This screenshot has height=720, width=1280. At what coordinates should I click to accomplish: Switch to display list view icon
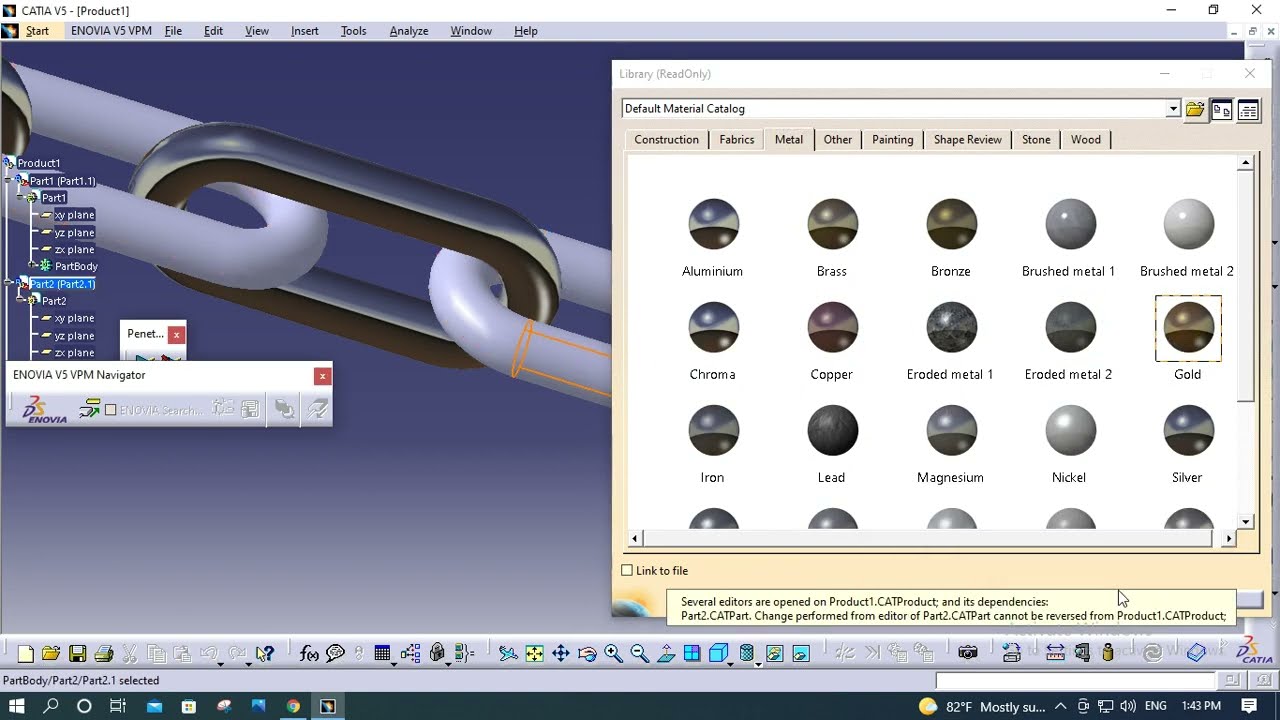[x=1248, y=110]
